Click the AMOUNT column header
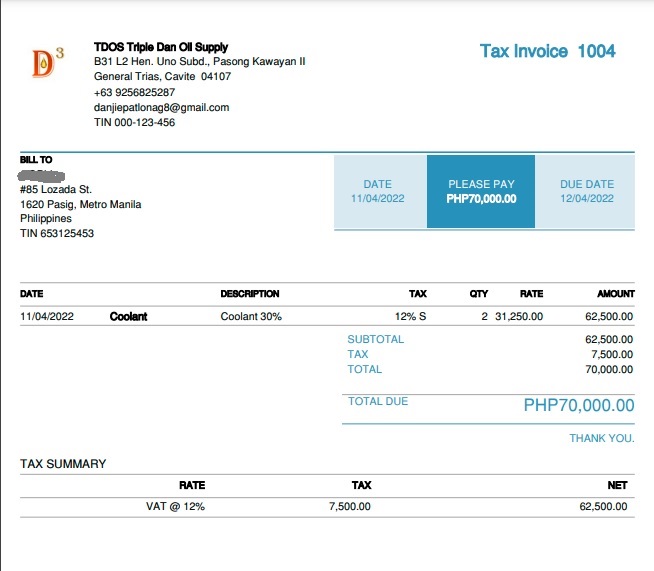Image resolution: width=654 pixels, height=571 pixels. (616, 294)
